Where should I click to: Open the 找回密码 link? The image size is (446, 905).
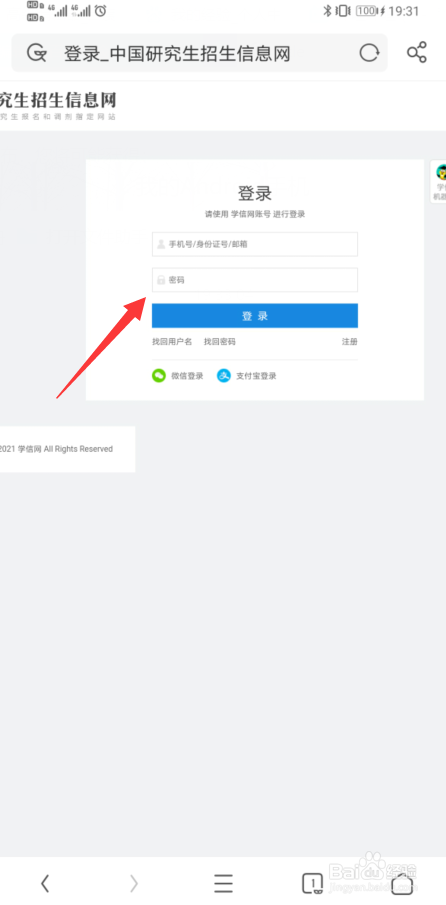click(x=219, y=342)
